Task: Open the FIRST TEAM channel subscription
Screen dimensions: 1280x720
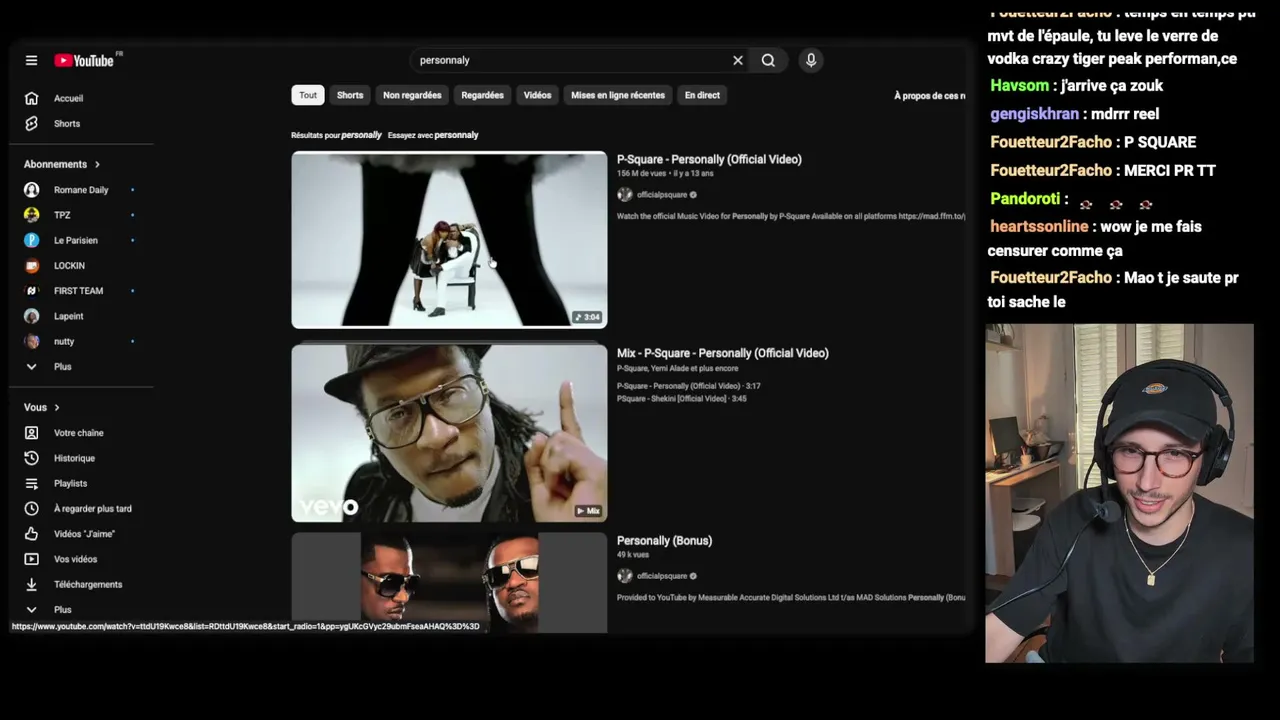Action: click(80, 291)
